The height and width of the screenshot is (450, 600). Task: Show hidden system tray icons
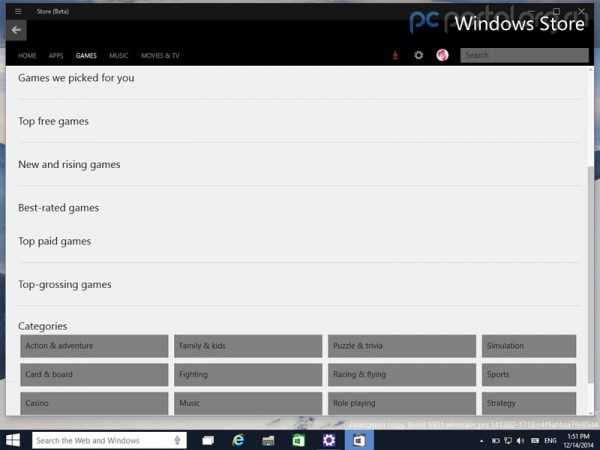(481, 441)
